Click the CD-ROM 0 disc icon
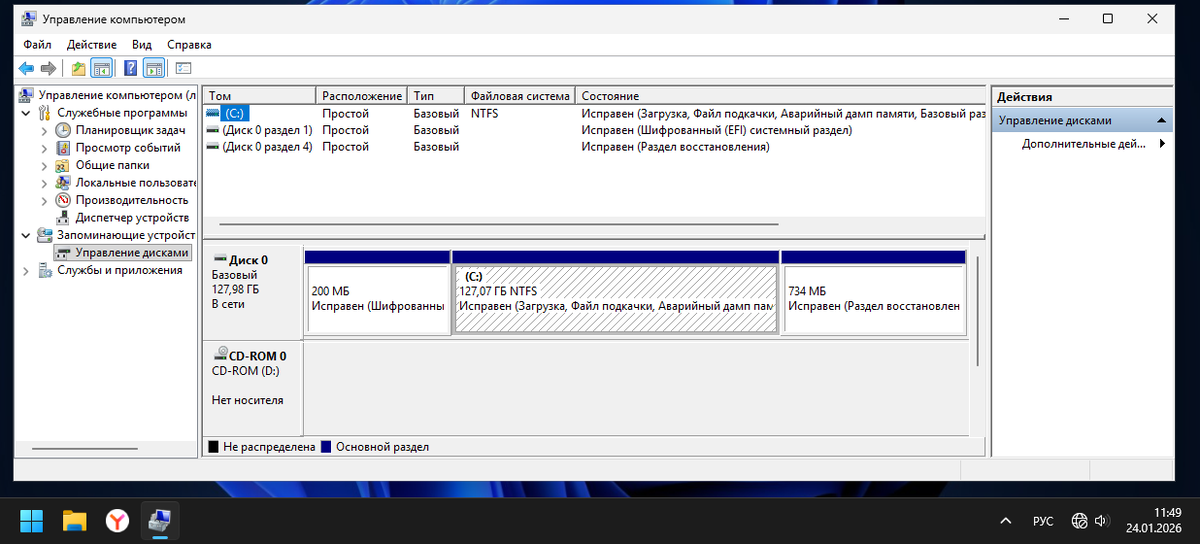1200x544 pixels. click(220, 354)
